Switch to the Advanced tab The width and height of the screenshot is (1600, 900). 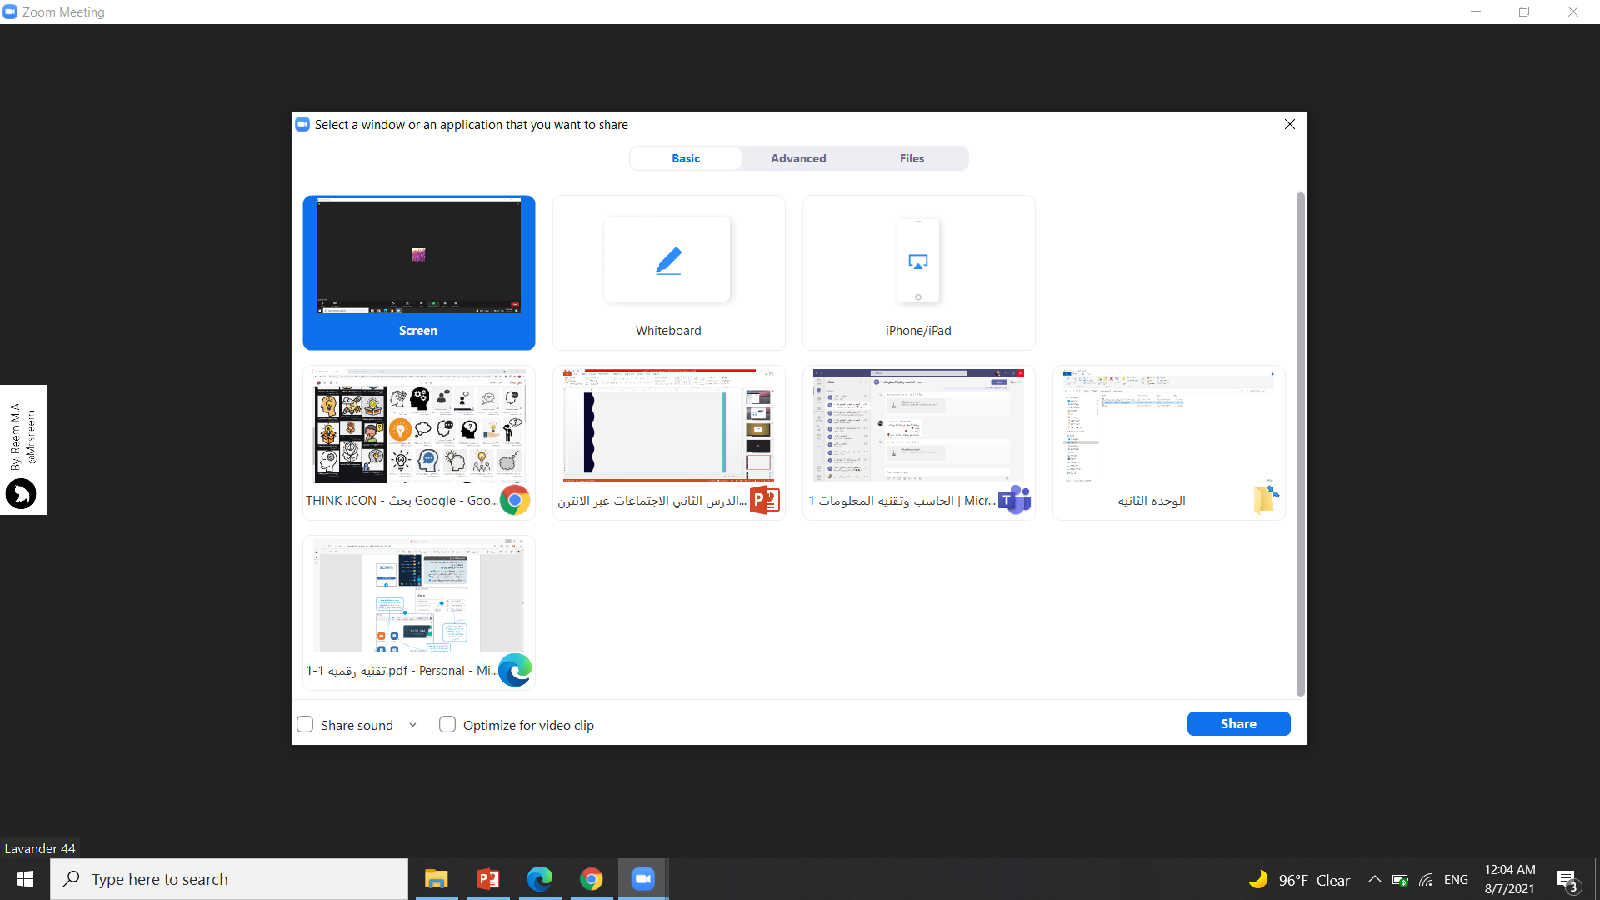798,158
